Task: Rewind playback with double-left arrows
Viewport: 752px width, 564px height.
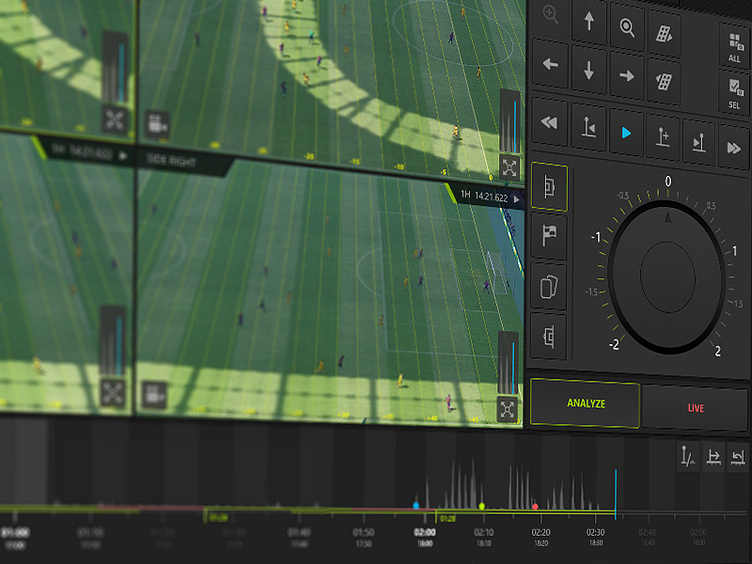Action: tap(550, 123)
